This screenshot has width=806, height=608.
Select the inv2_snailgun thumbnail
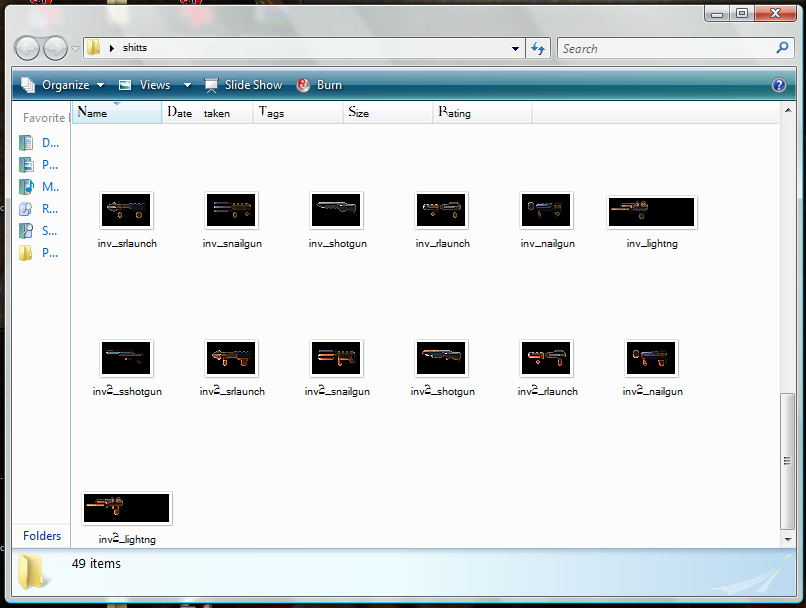(x=336, y=359)
